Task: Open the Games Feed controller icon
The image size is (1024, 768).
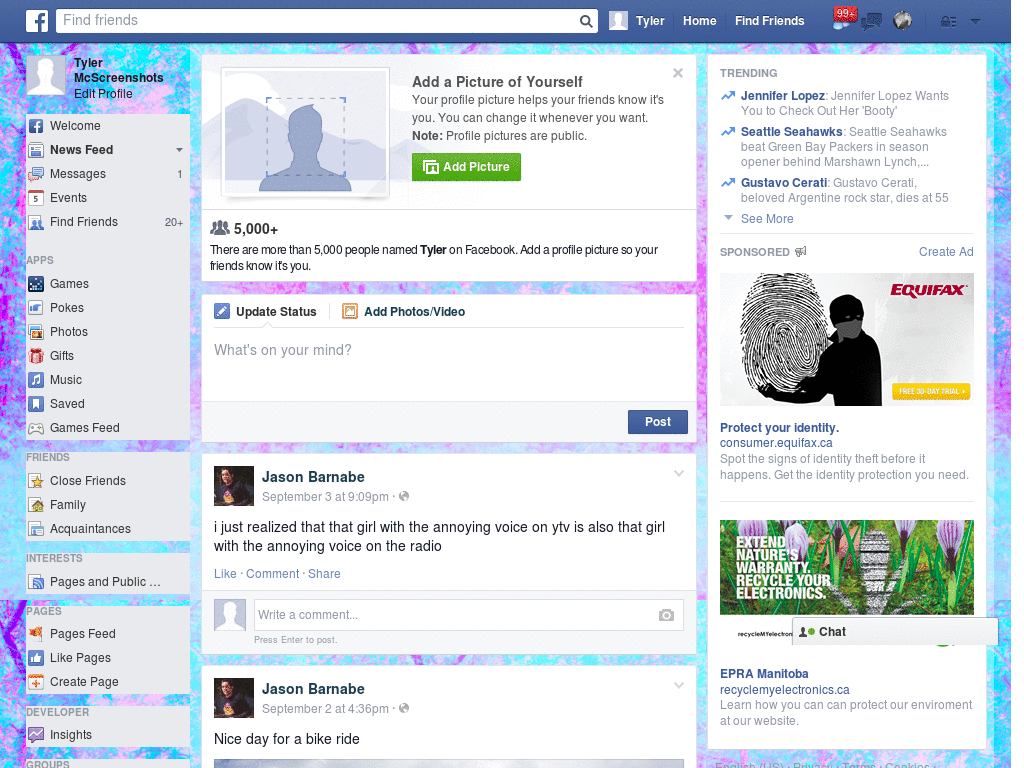Action: [37, 428]
